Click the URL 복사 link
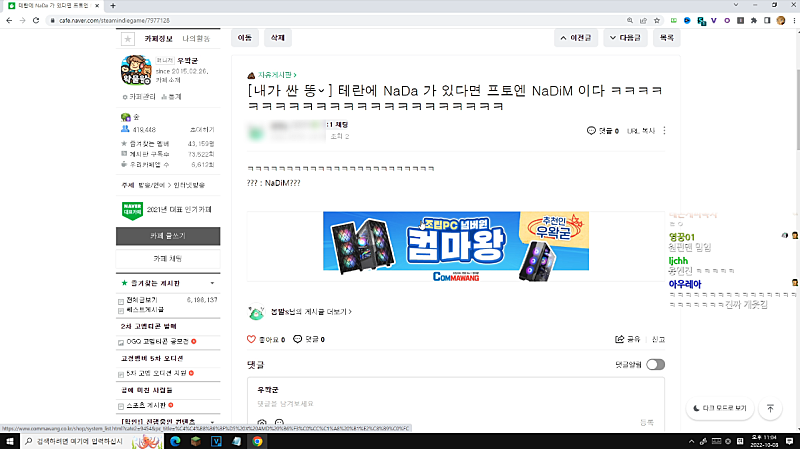This screenshot has width=800, height=449. [641, 131]
